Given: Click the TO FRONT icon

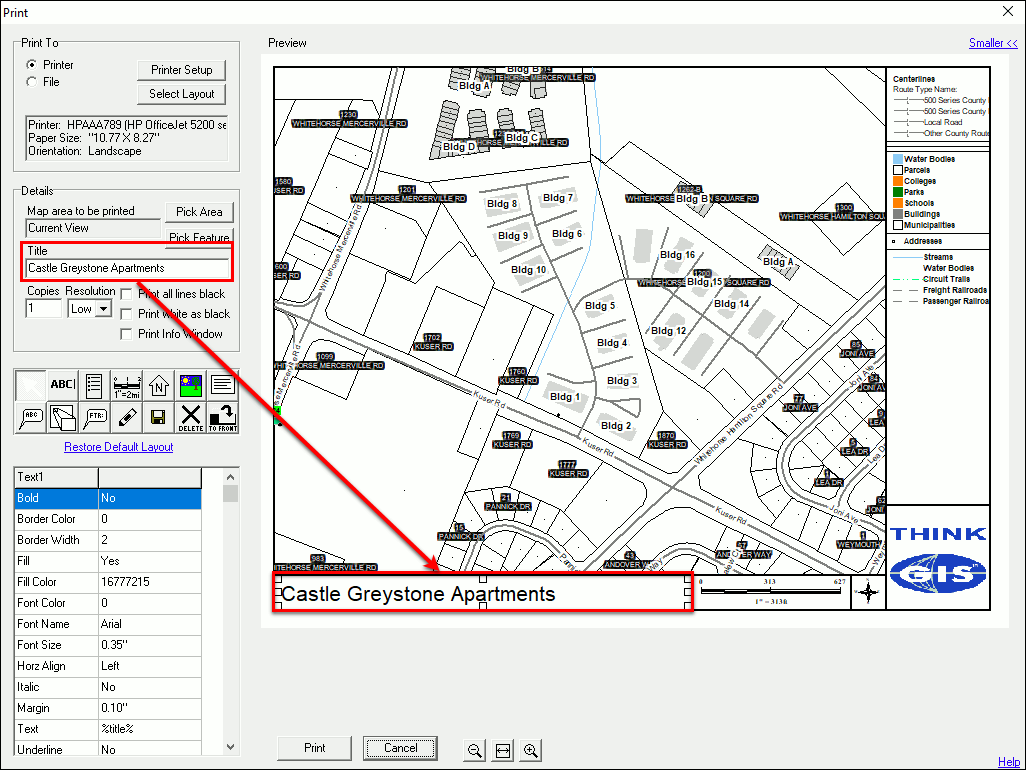Looking at the screenshot, I should (222, 417).
